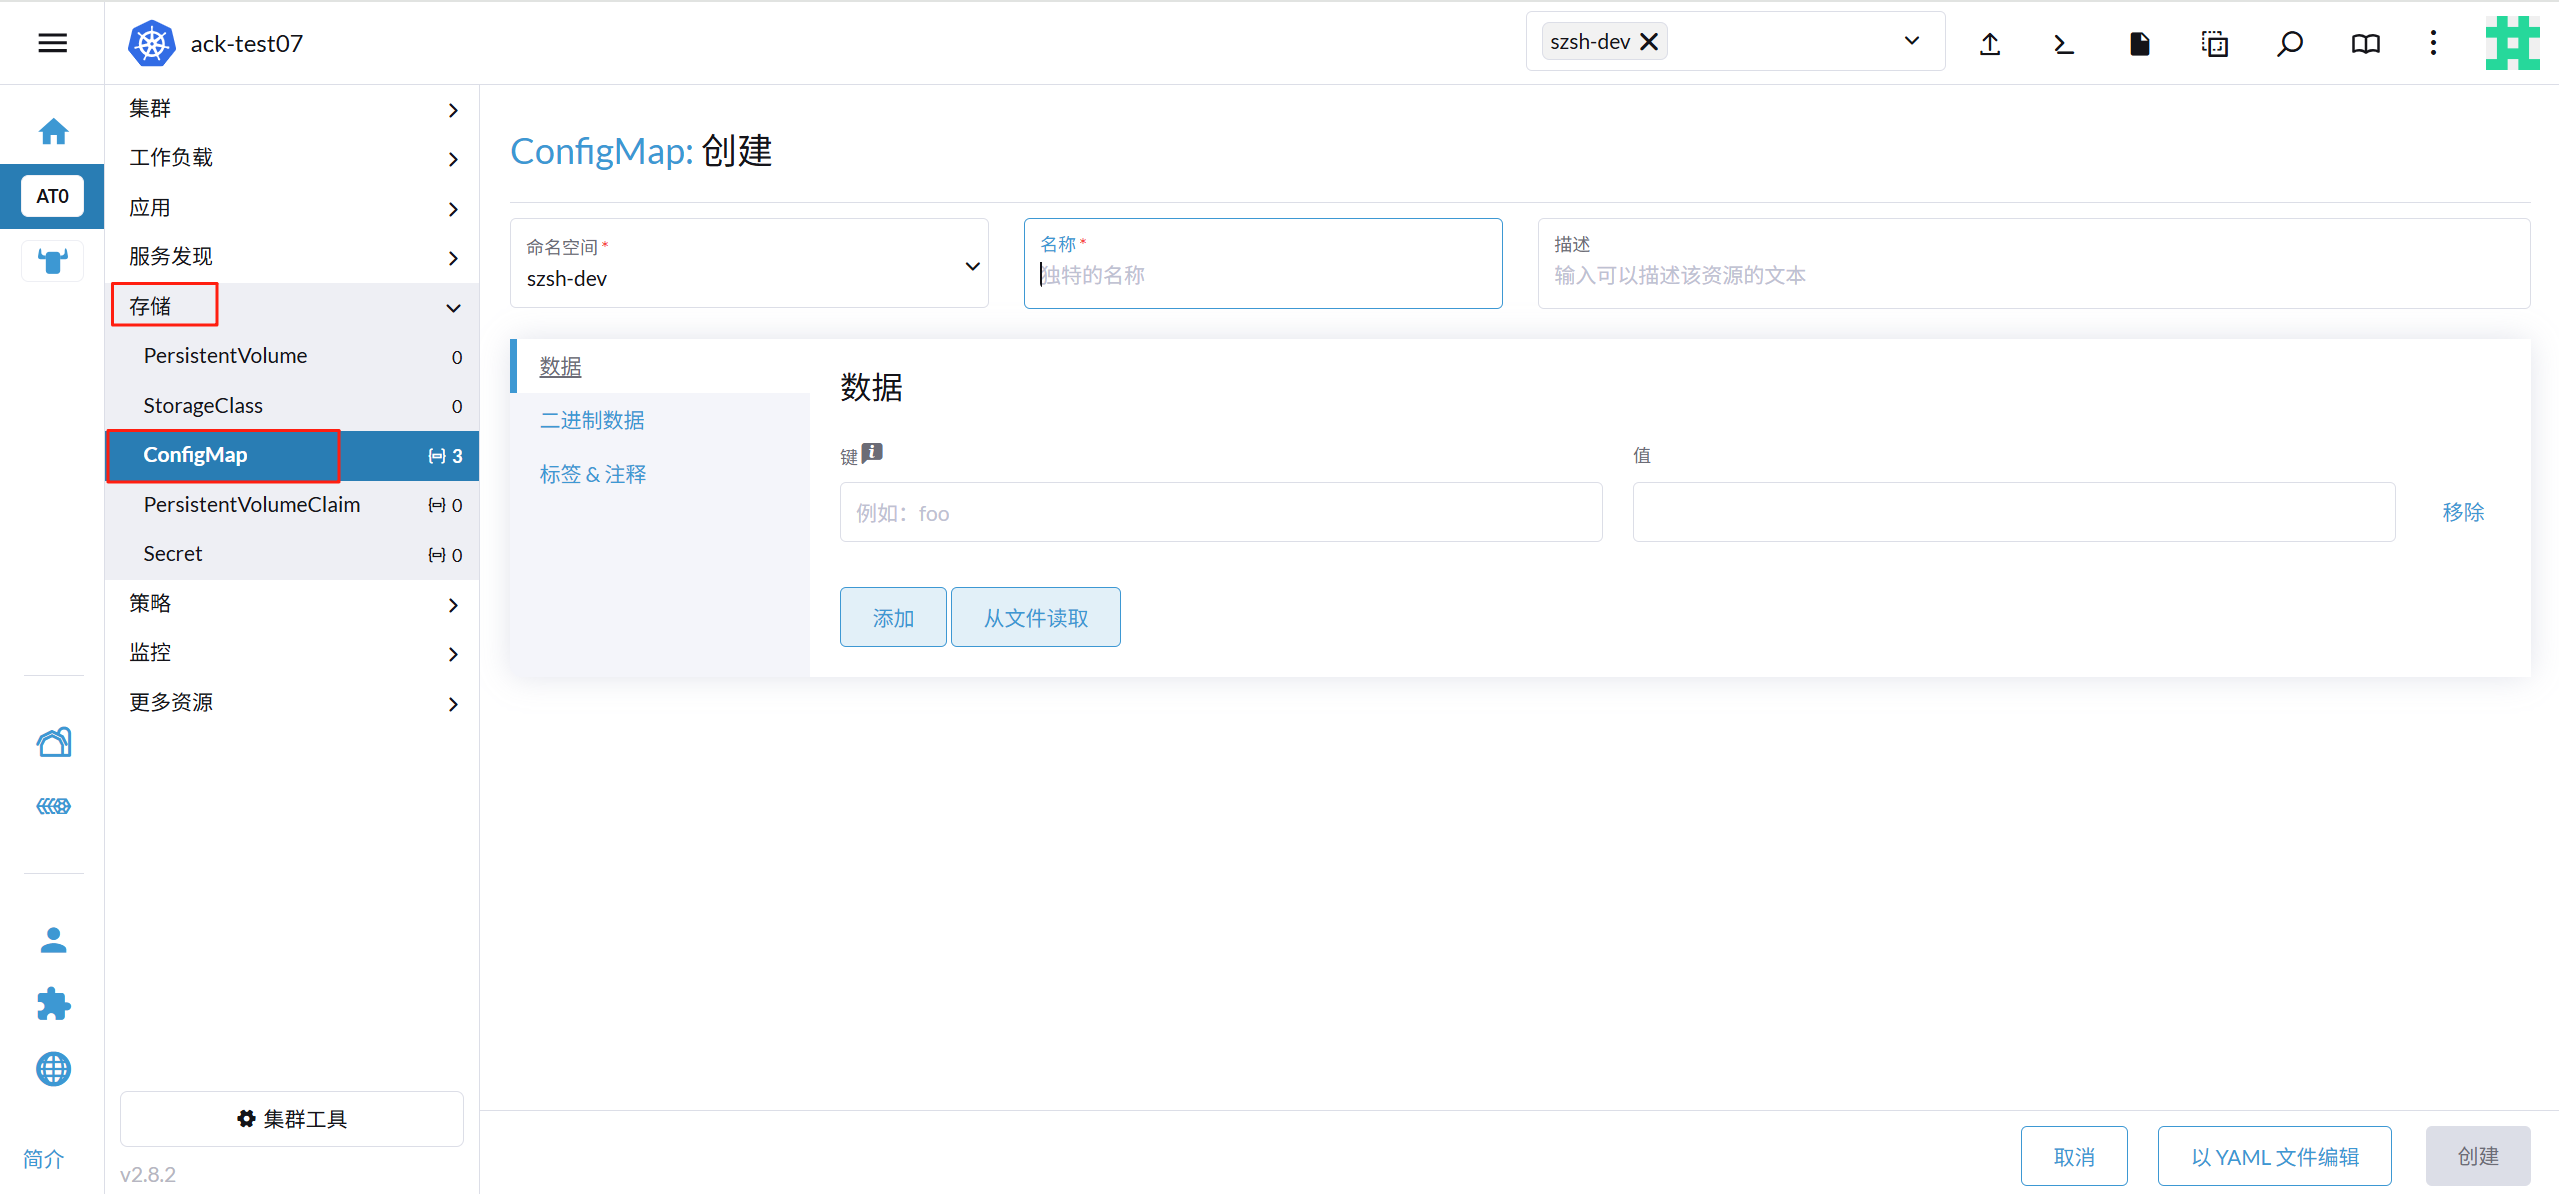
Task: Open the namespace szsh-dev dropdown
Action: 749,264
